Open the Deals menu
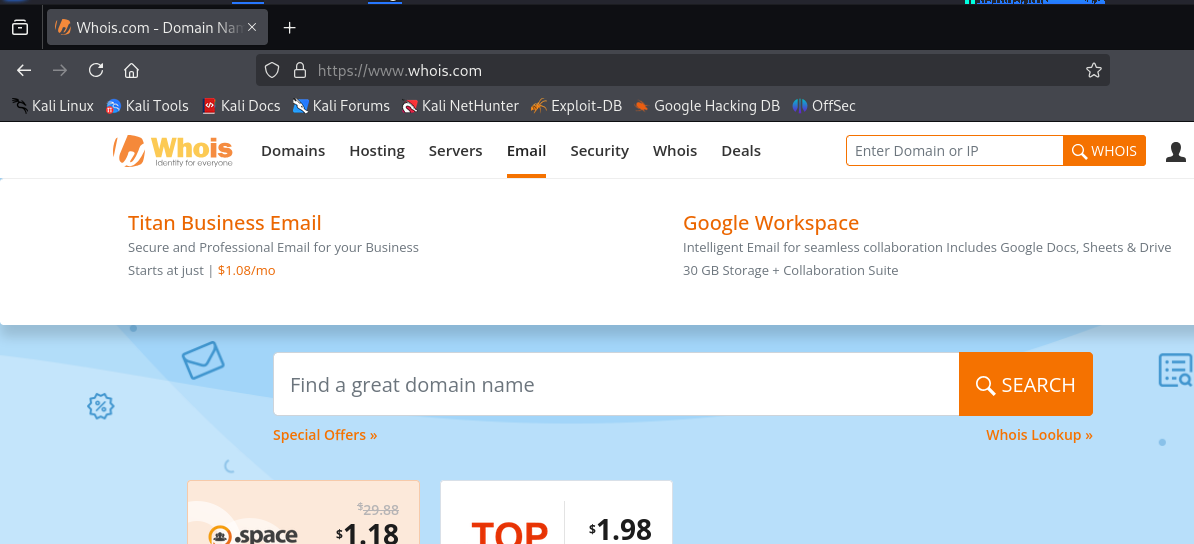The width and height of the screenshot is (1194, 544). (741, 151)
